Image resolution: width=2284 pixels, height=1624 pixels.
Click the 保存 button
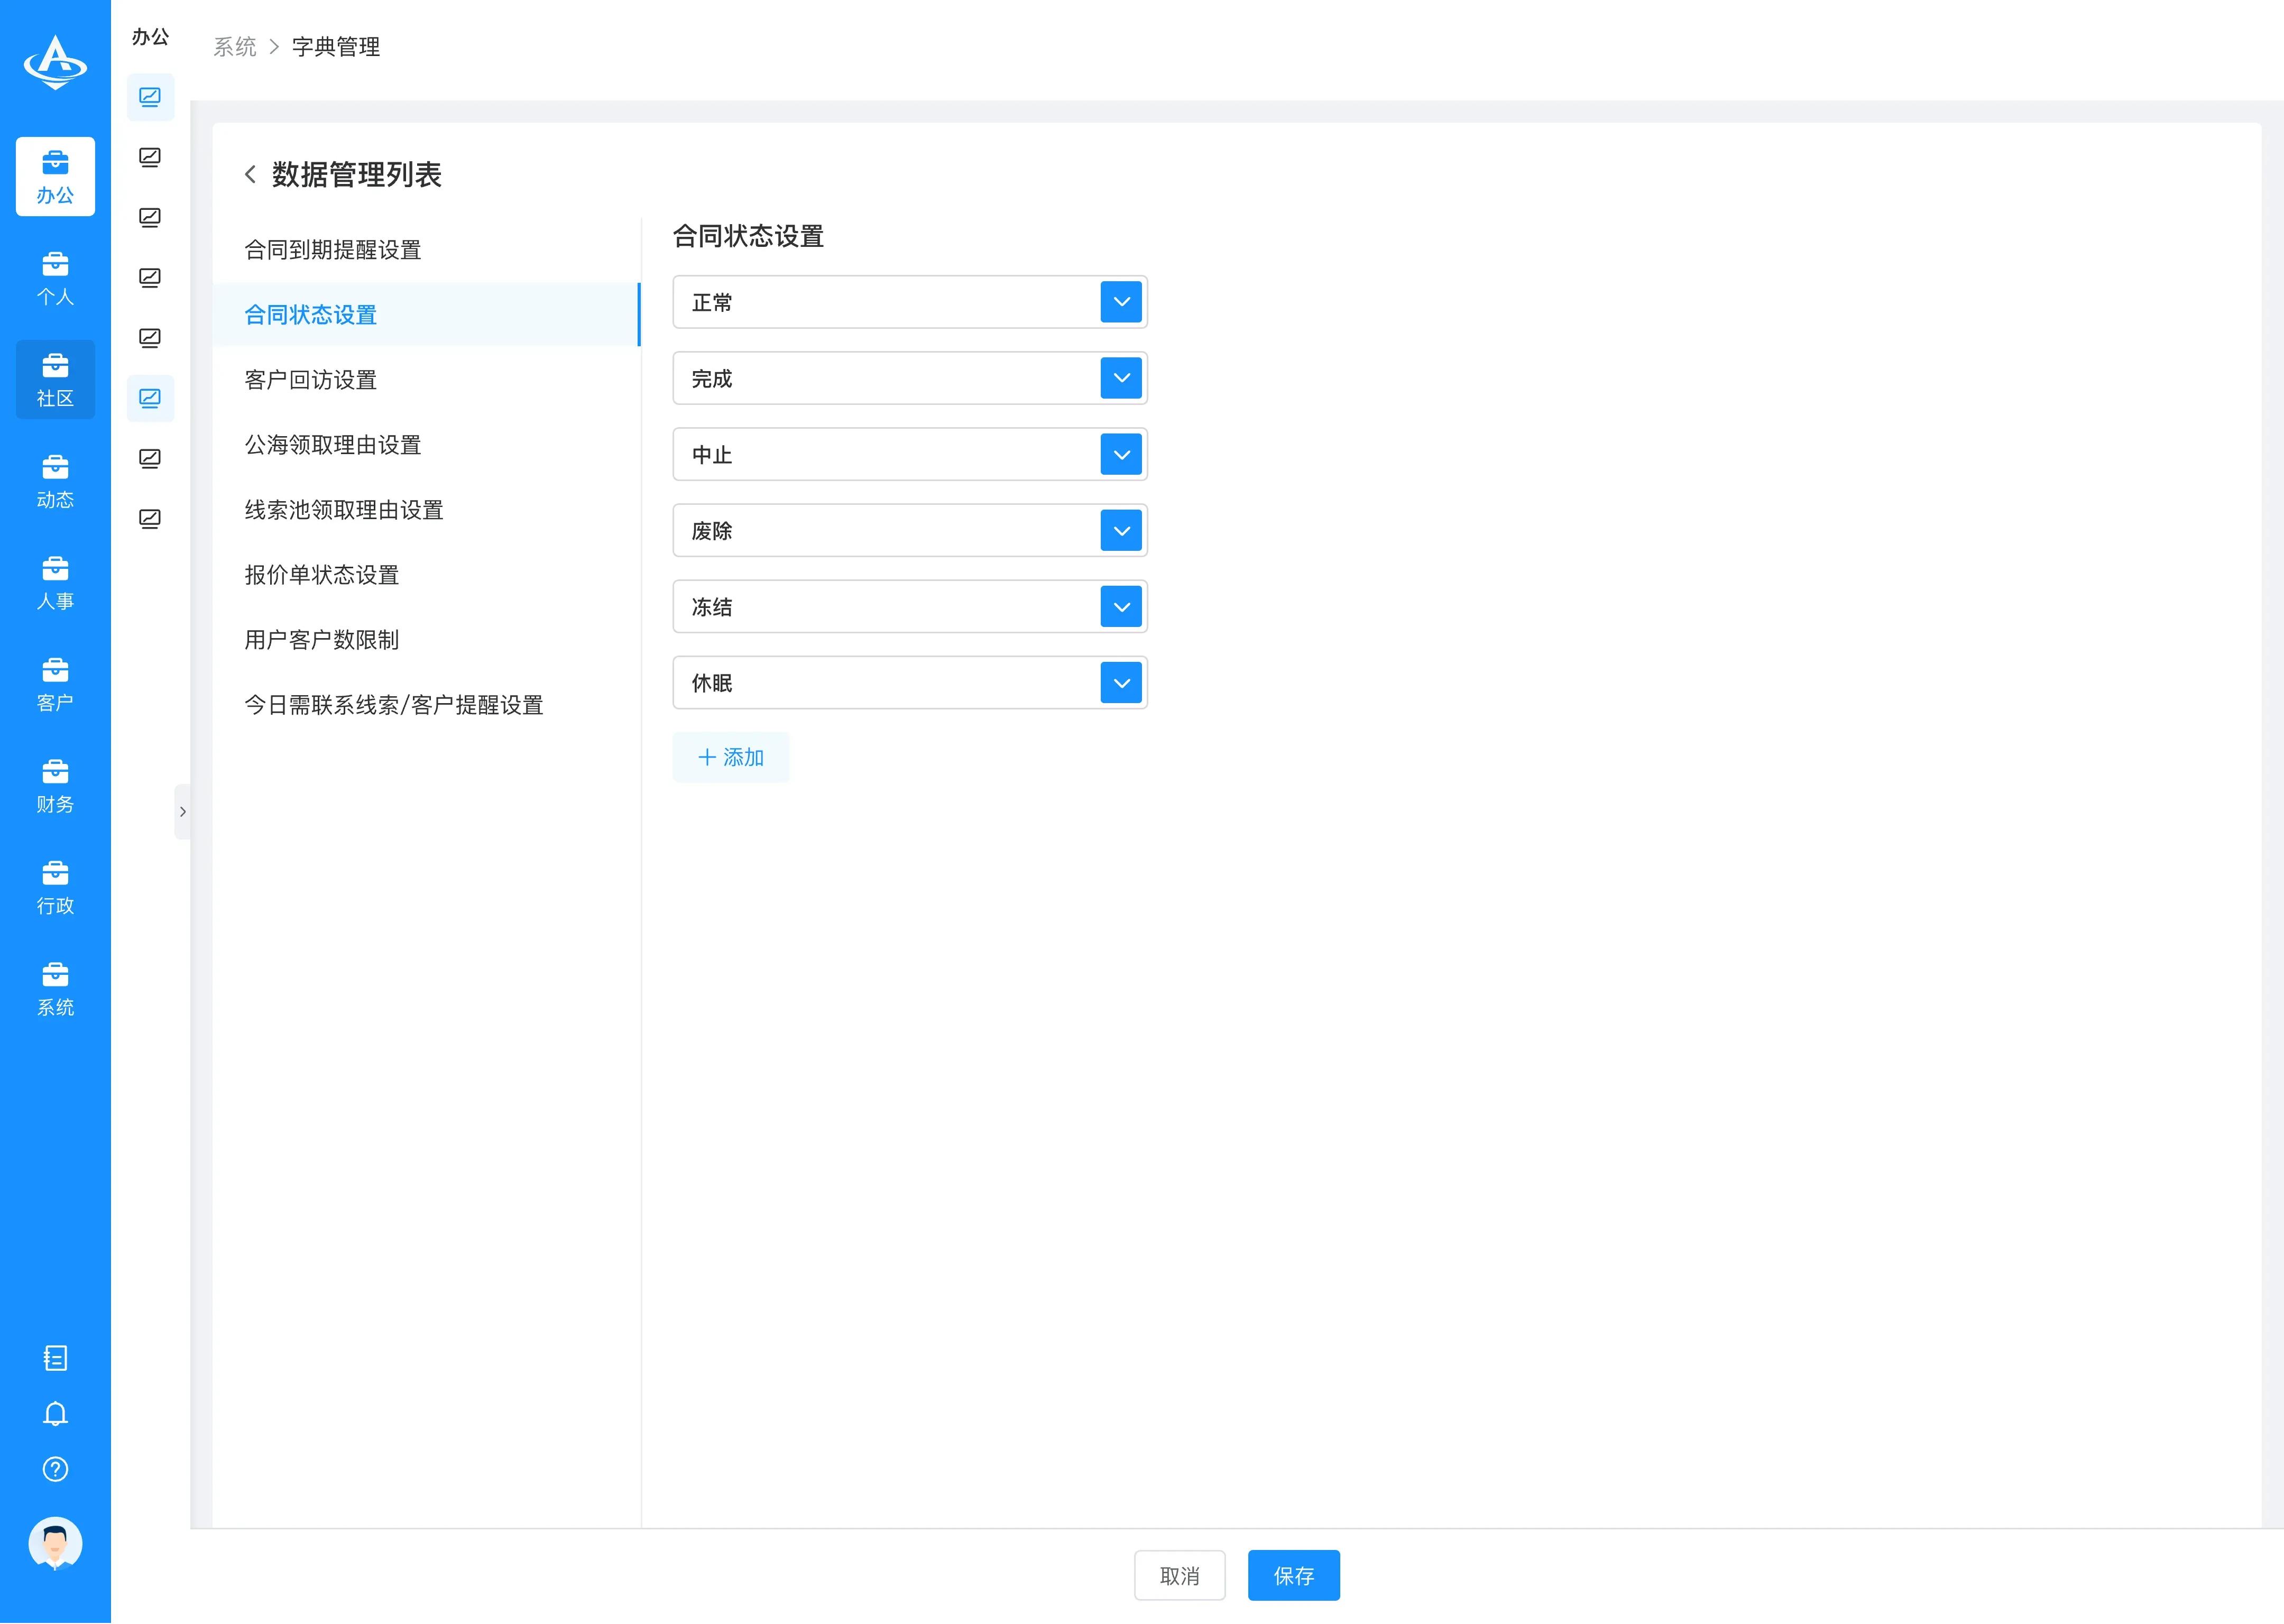tap(1293, 1576)
